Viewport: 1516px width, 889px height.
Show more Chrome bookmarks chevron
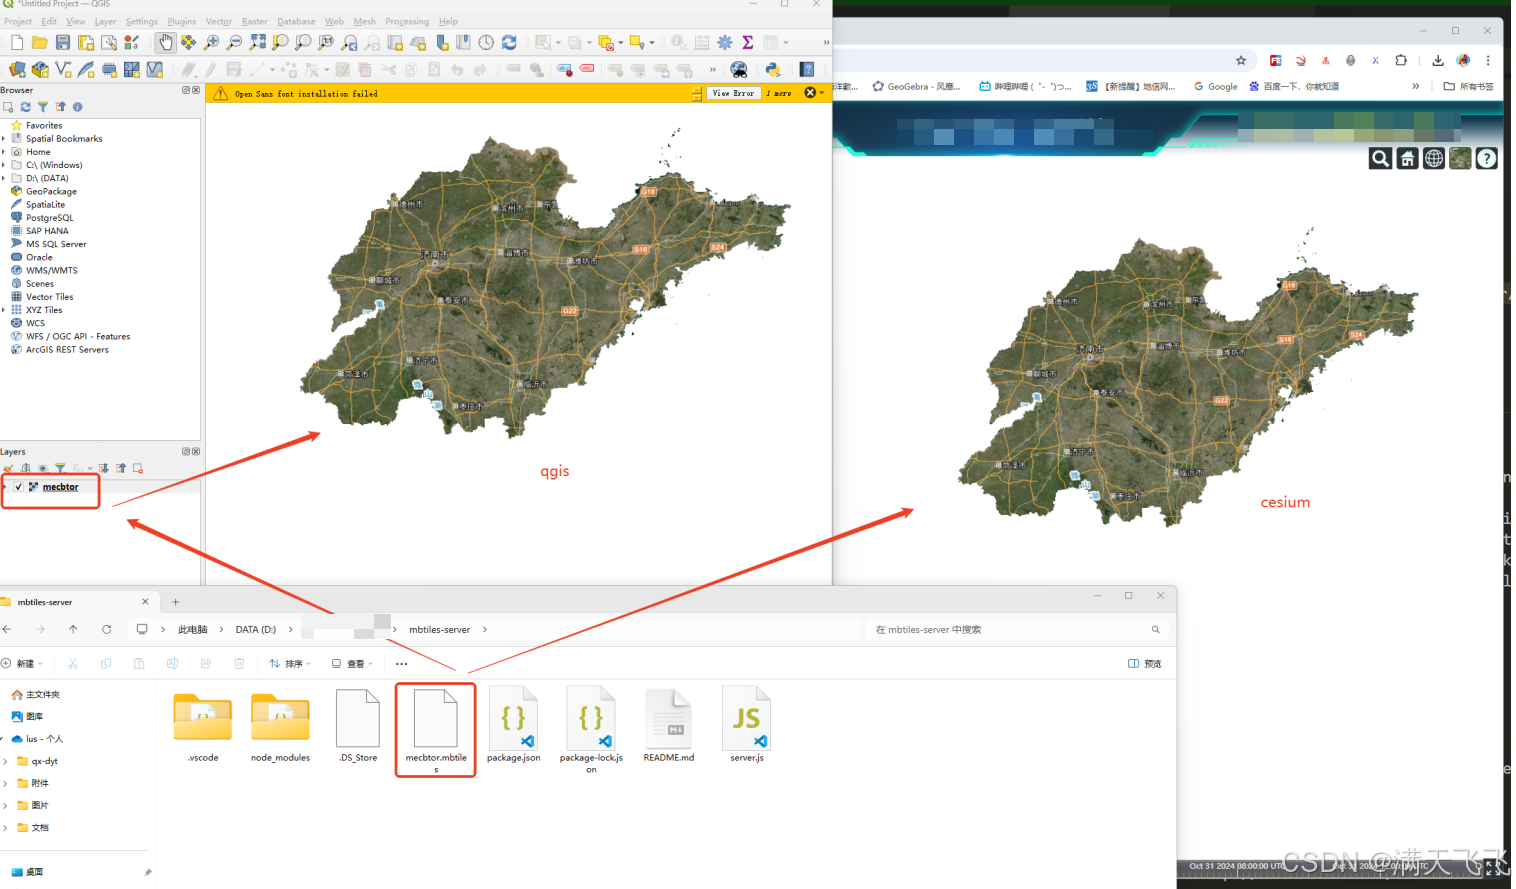click(x=1415, y=86)
